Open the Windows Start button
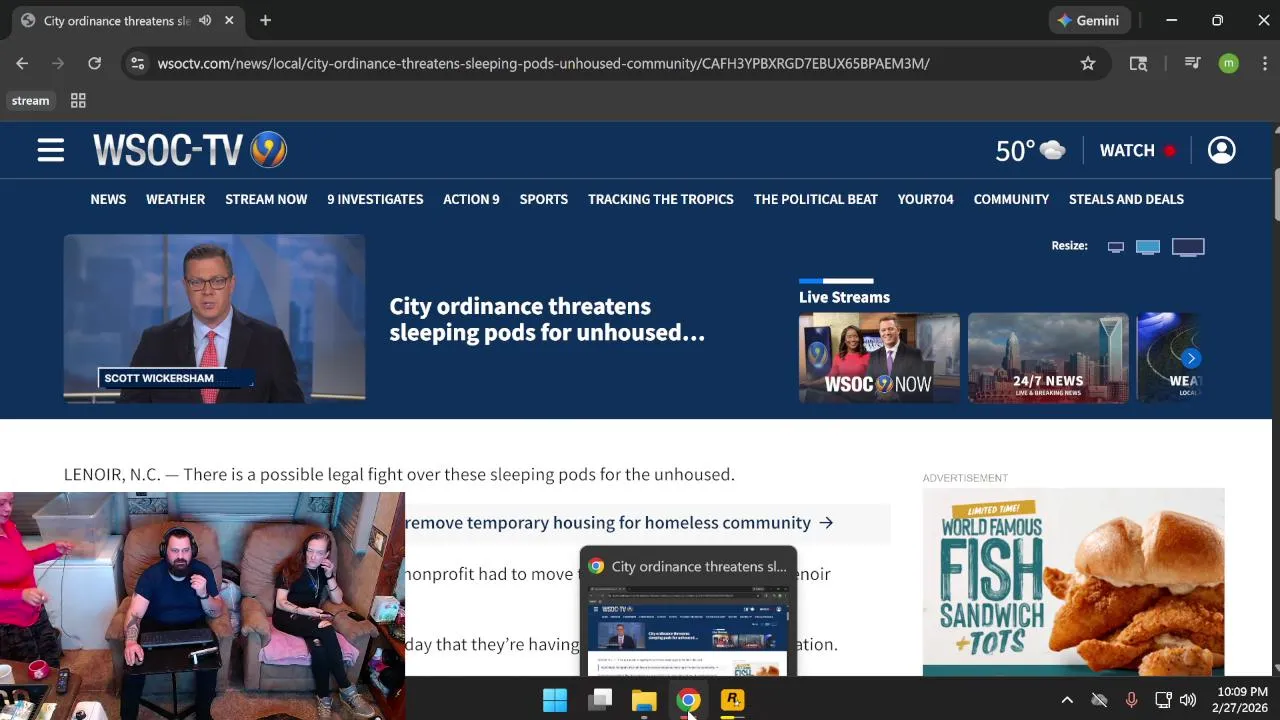Screen dimensions: 1280x720 click(555, 700)
